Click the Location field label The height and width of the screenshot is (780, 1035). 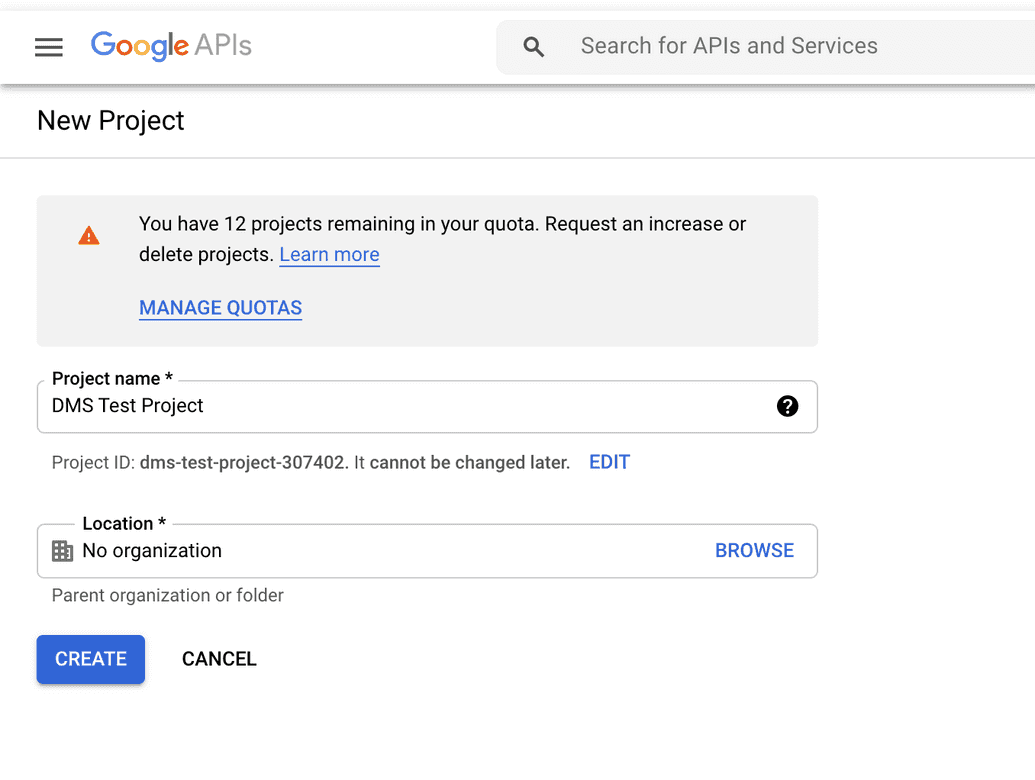(x=123, y=523)
